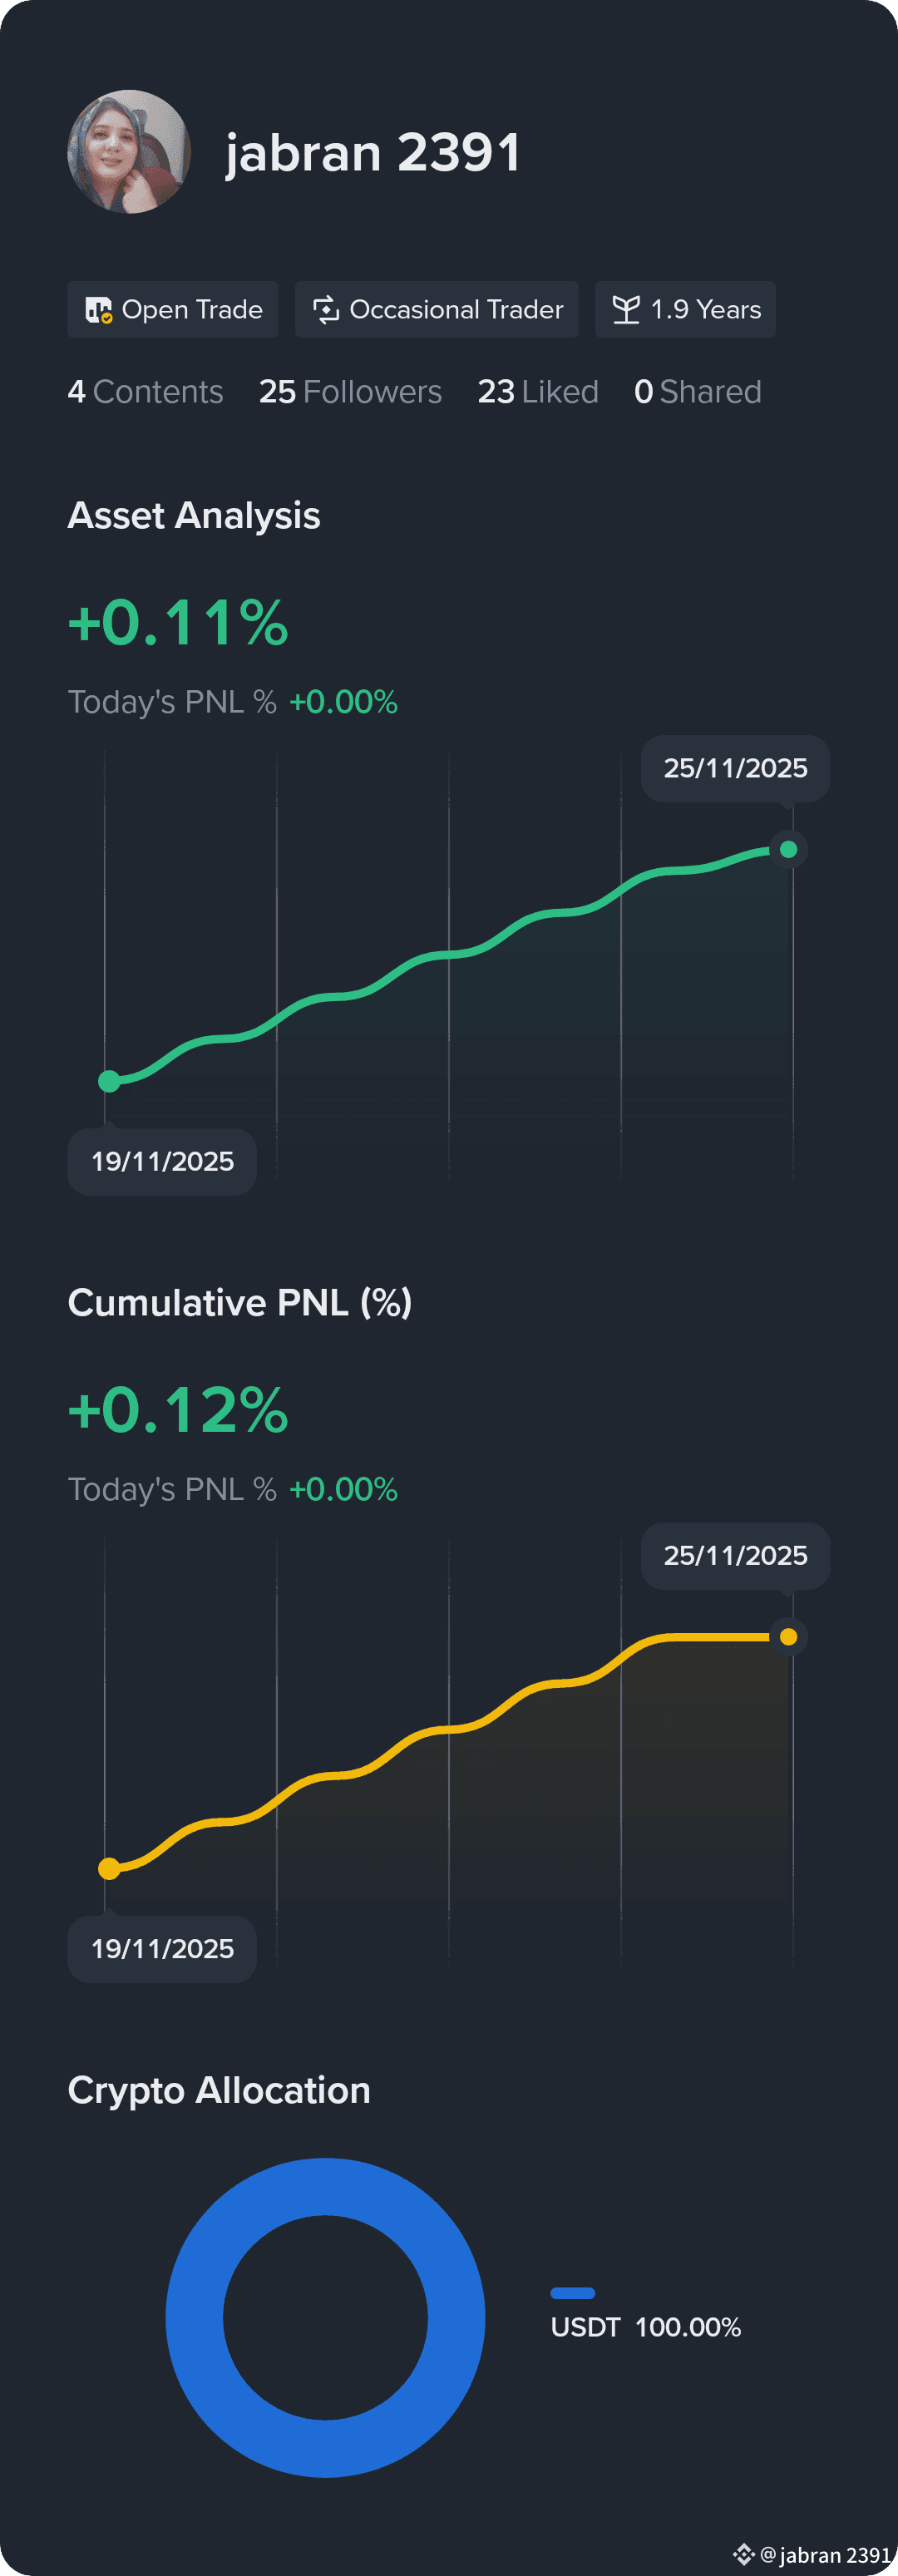The image size is (898, 2576).
Task: Click the 19/11/2025 label under Cumulative PNL
Action: click(162, 1949)
